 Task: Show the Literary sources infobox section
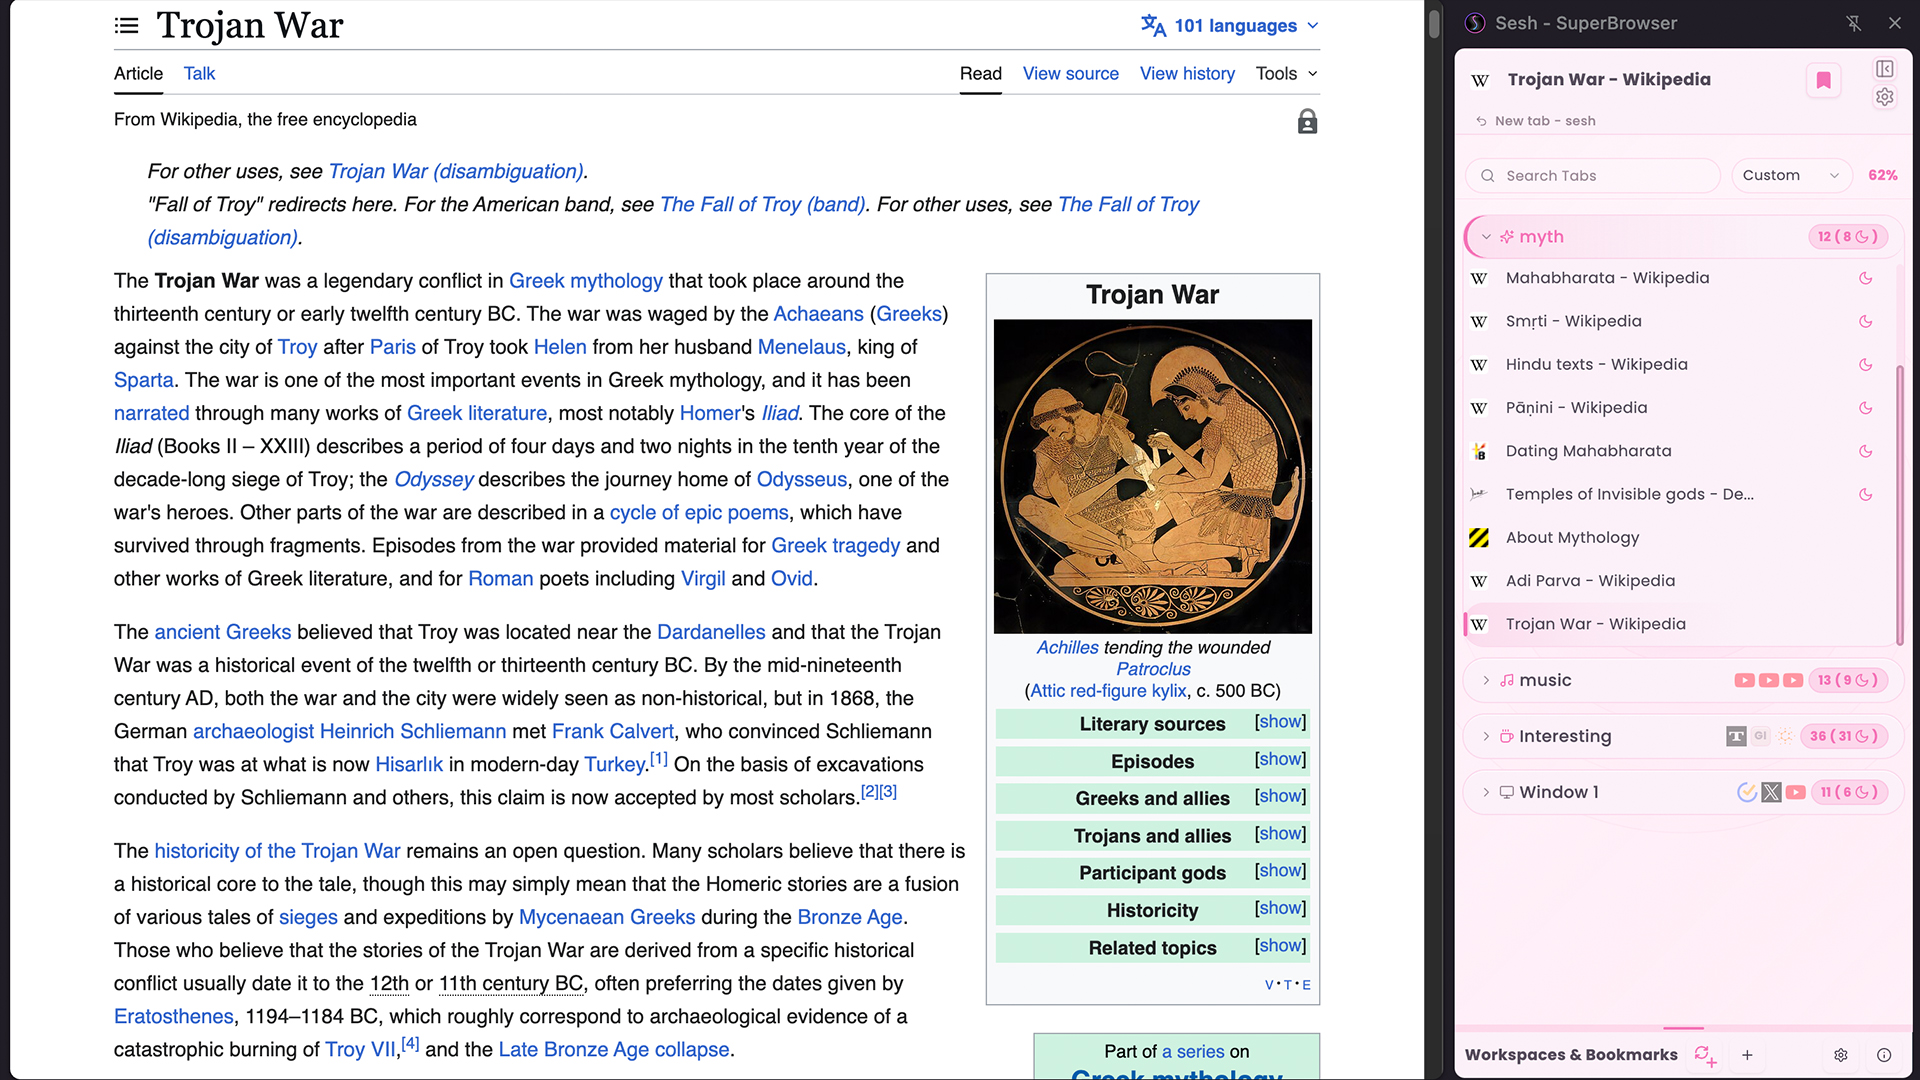click(1280, 721)
